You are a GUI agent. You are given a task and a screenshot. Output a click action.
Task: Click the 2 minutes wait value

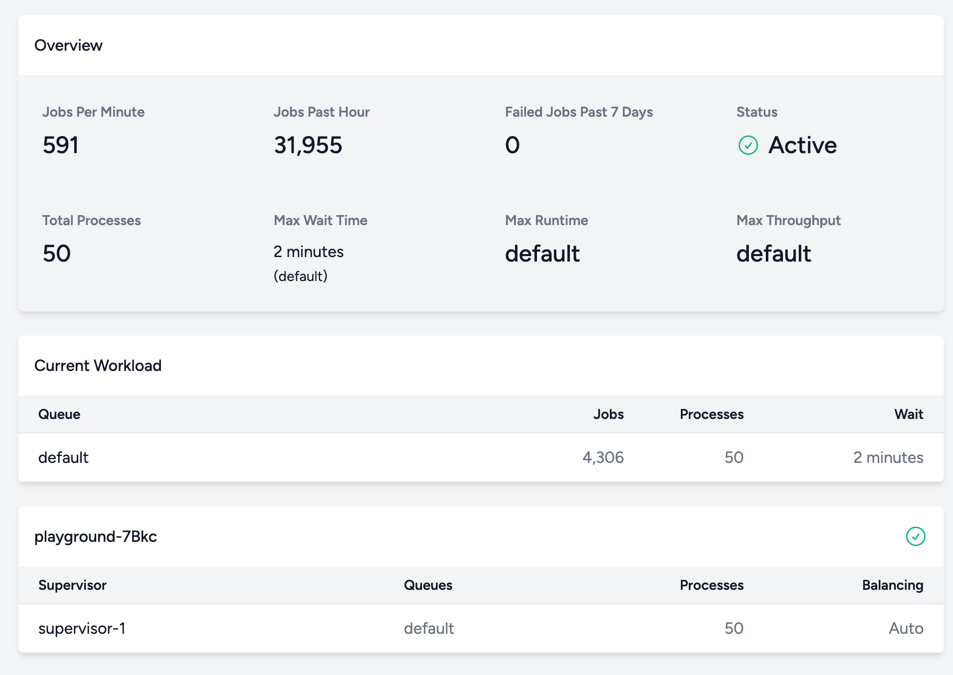pos(888,457)
